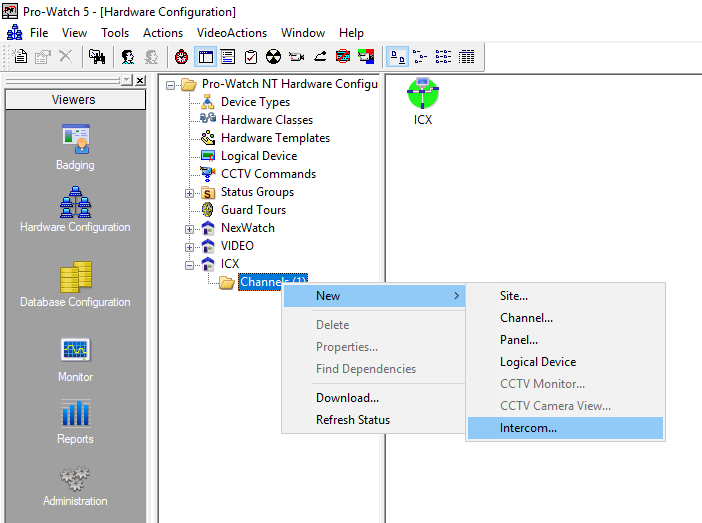Switch to details view mode in toolbar
702x523 pixels.
tap(466, 57)
